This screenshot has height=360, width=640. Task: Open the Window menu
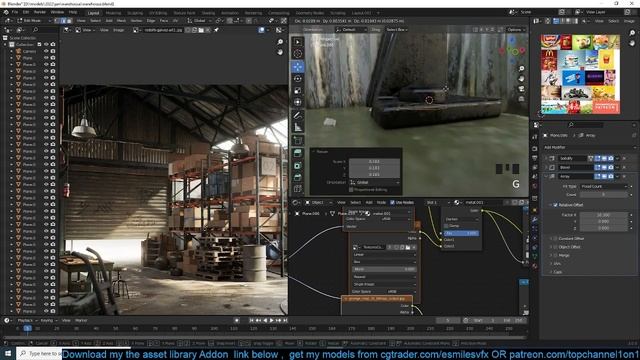click(x=57, y=12)
